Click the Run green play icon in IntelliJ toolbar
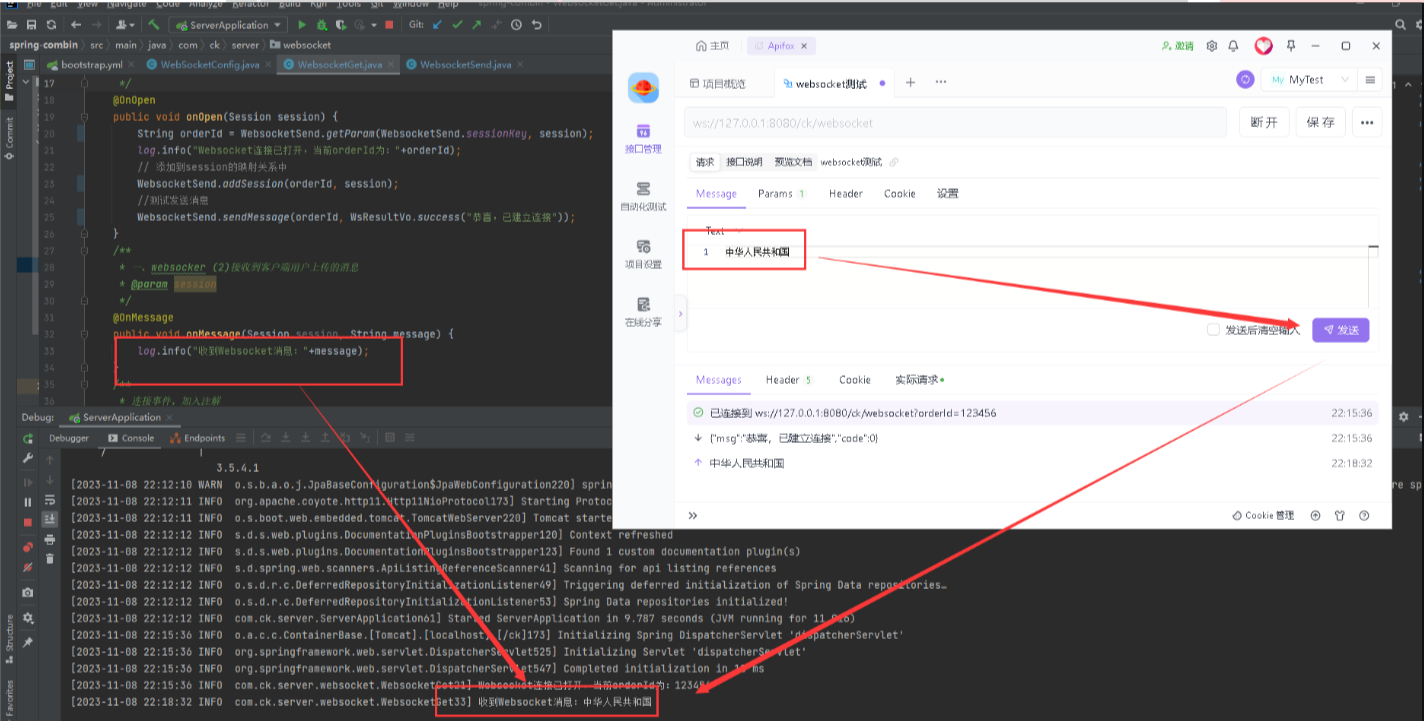1424x721 pixels. (302, 25)
